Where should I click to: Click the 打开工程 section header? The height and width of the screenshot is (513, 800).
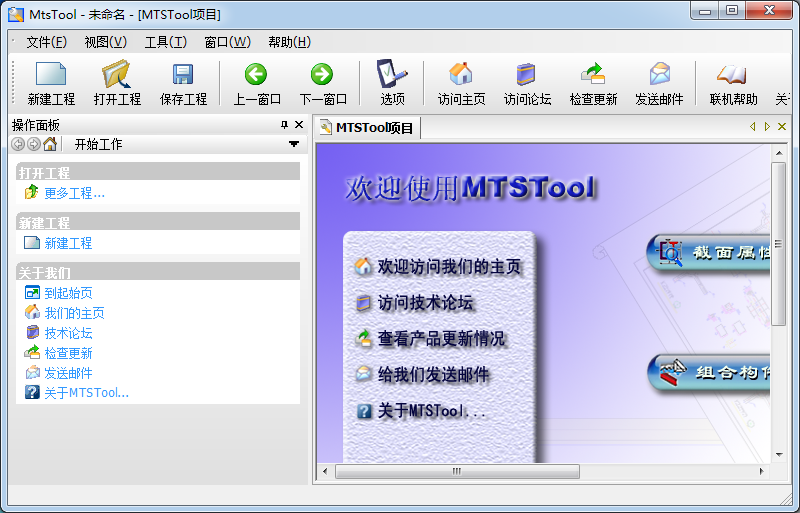(x=158, y=173)
